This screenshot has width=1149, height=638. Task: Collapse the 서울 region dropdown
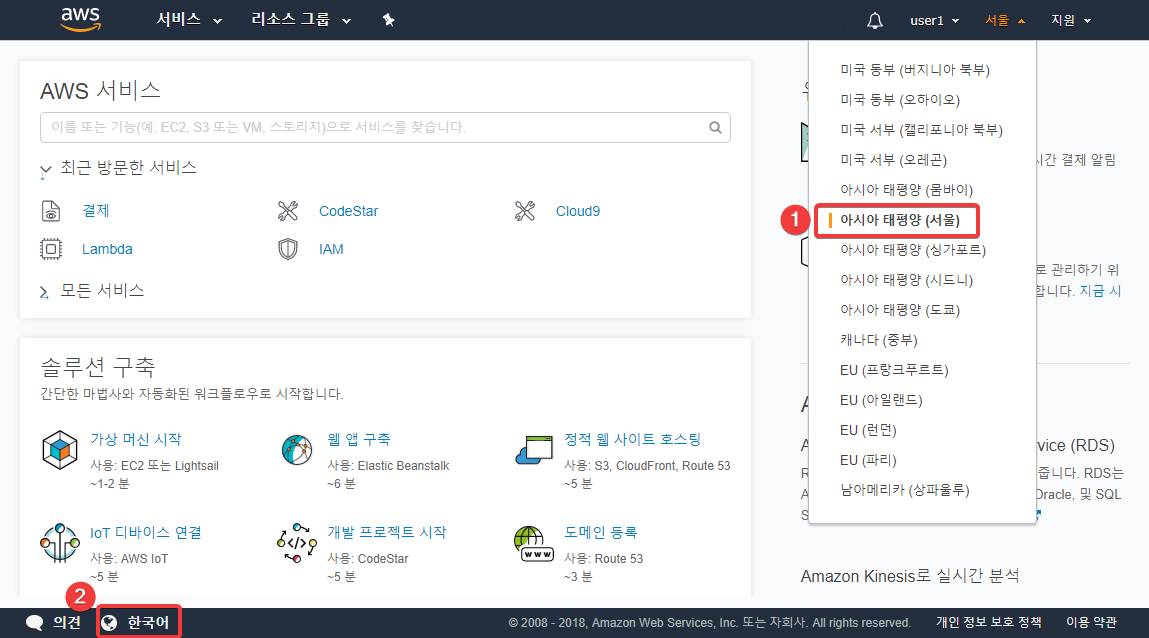pyautogui.click(x=1005, y=21)
